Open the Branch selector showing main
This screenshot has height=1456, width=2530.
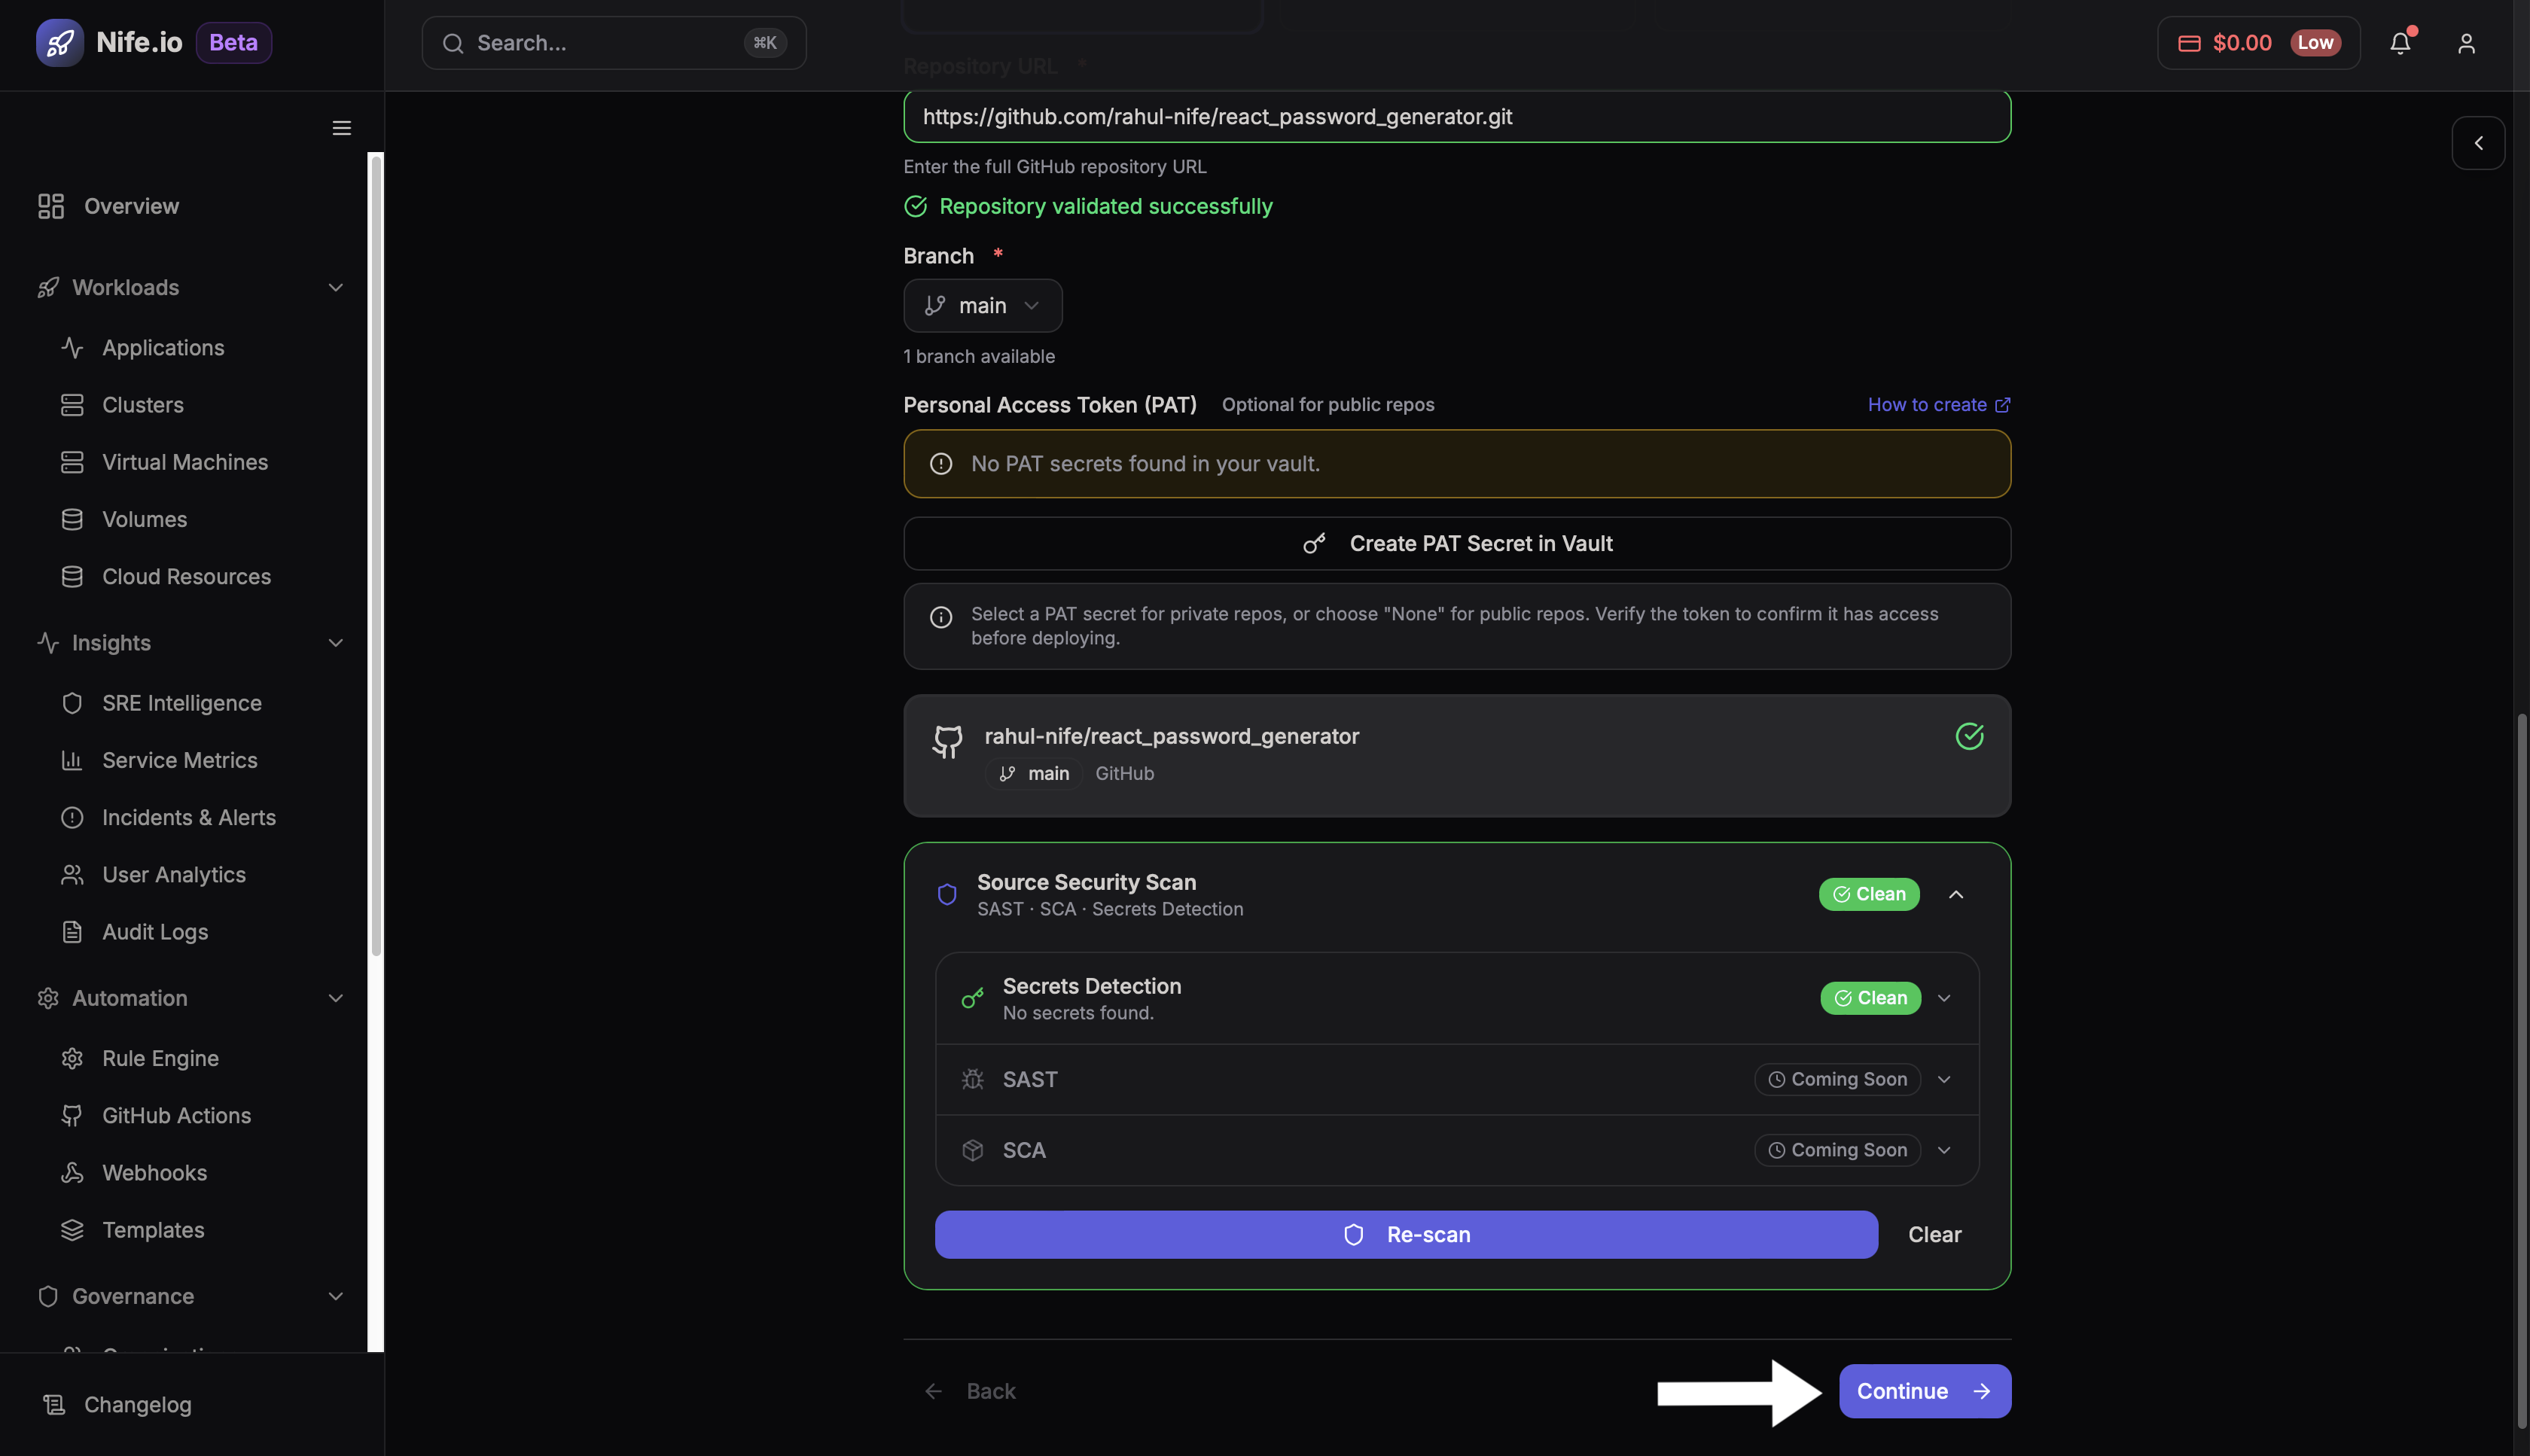982,305
